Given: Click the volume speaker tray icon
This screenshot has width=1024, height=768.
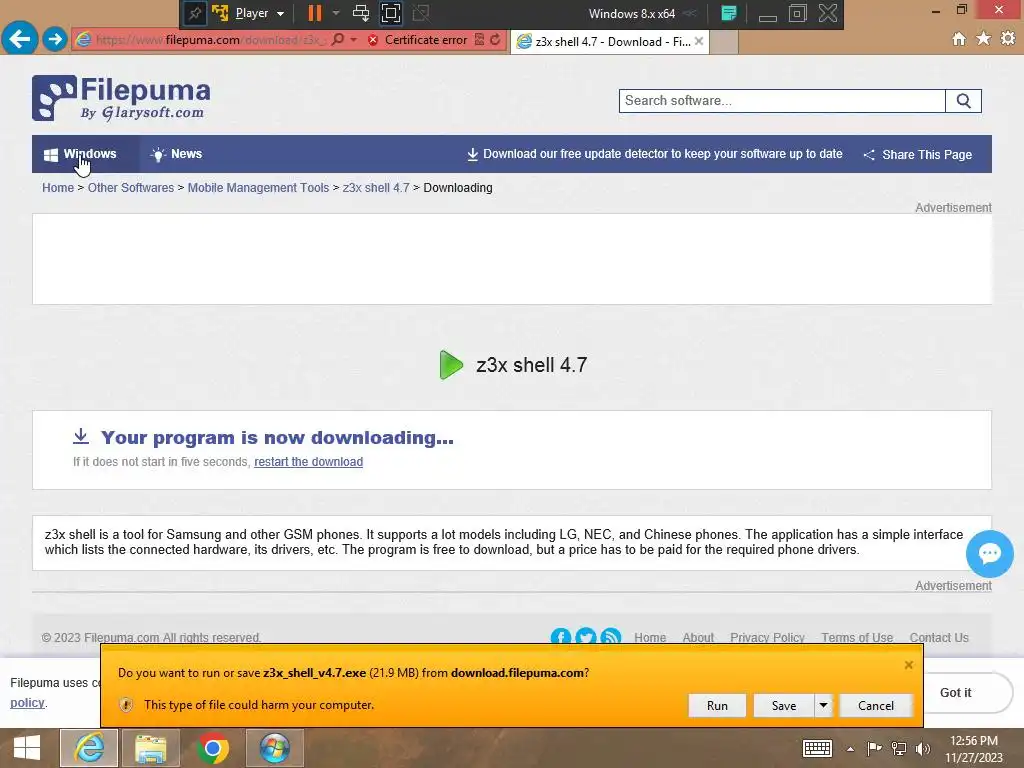Looking at the screenshot, I should pos(923,748).
